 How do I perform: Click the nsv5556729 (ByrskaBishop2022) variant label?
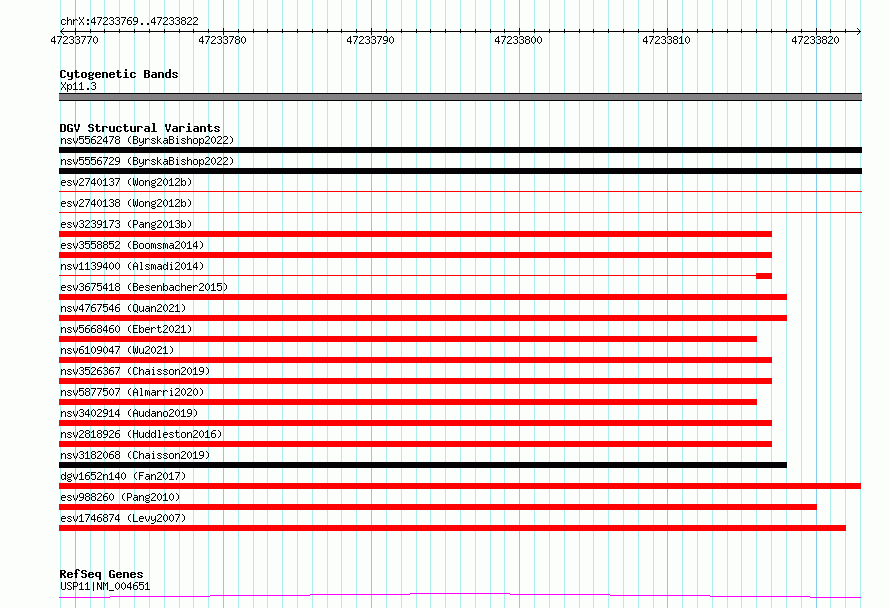click(x=147, y=161)
